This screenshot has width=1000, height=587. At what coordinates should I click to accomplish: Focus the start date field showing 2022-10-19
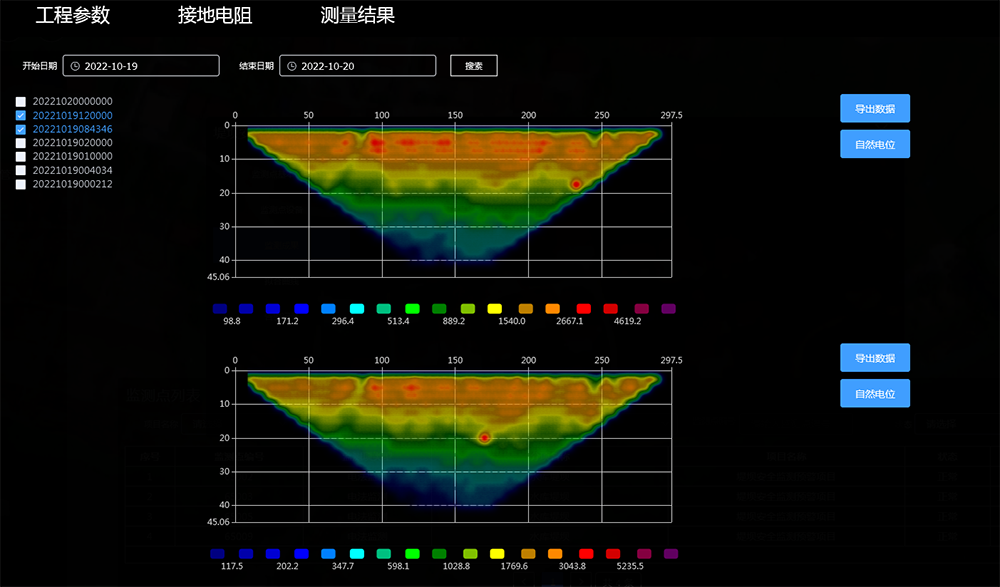[x=148, y=66]
